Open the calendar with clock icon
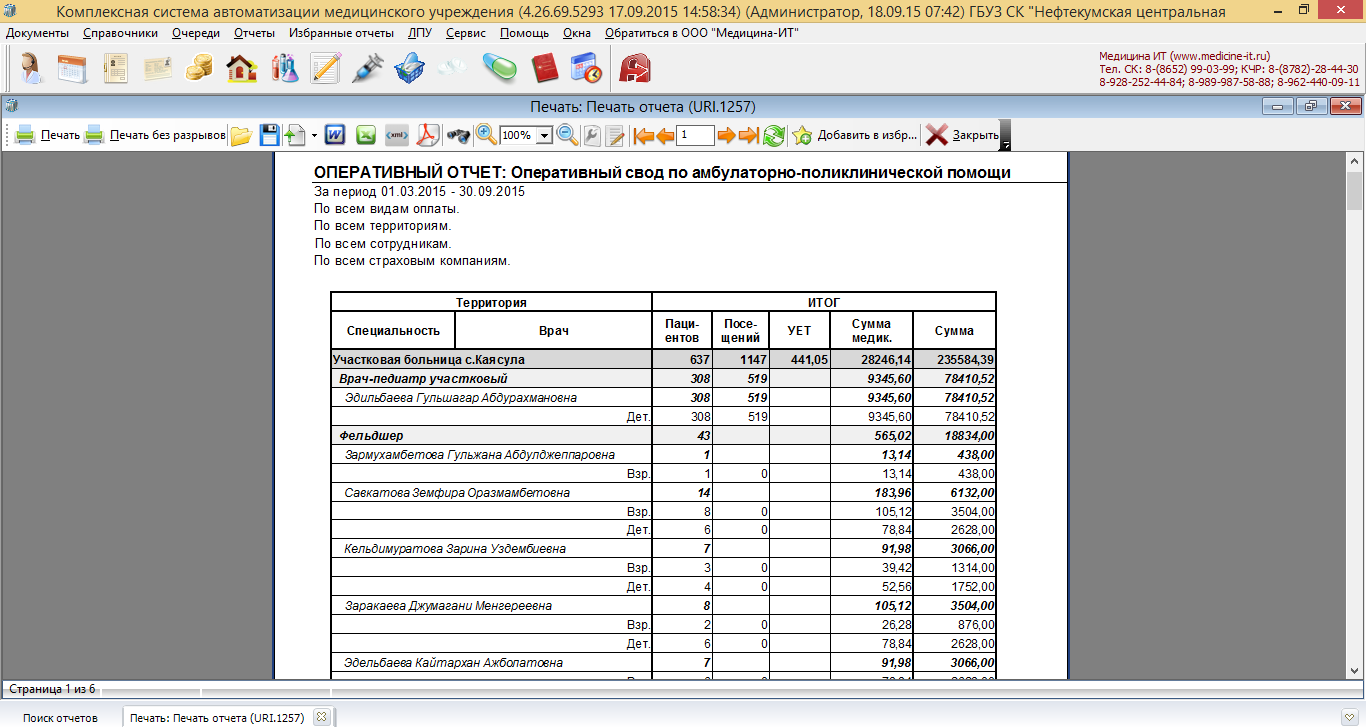The image size is (1366, 728). pos(586,68)
